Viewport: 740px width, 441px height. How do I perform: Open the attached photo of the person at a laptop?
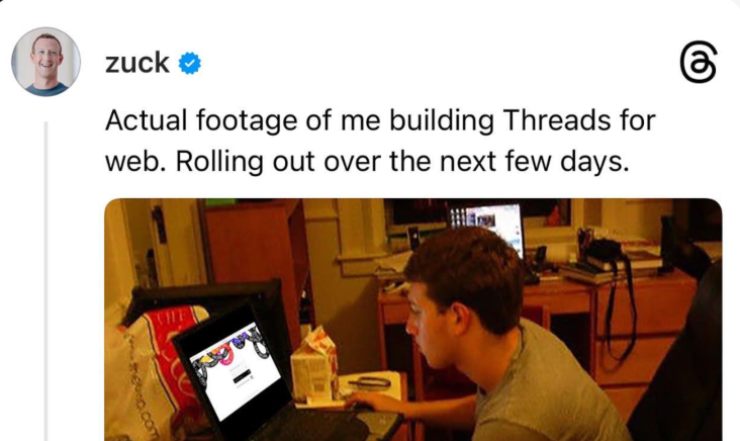pyautogui.click(x=413, y=320)
